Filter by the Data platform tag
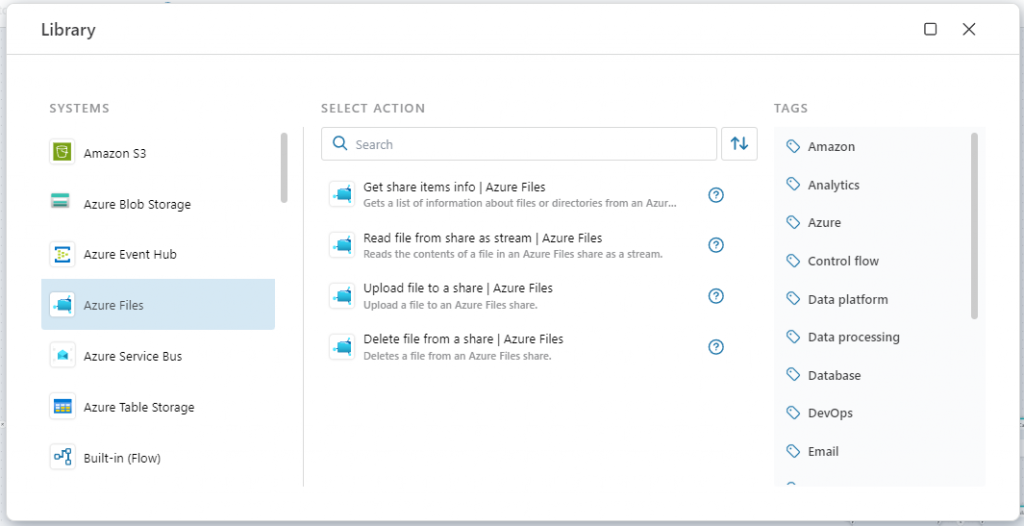1024x526 pixels. point(848,299)
